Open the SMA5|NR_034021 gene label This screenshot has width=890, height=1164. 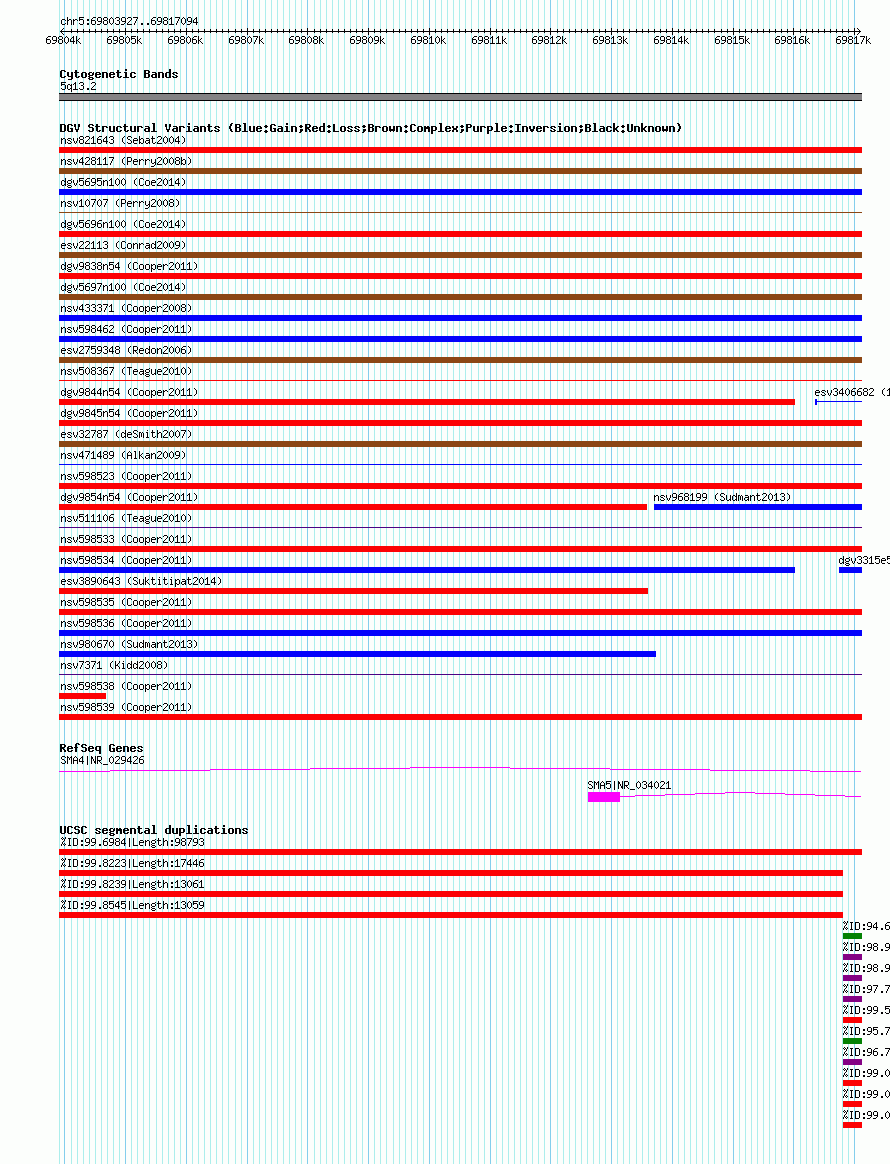[629, 785]
